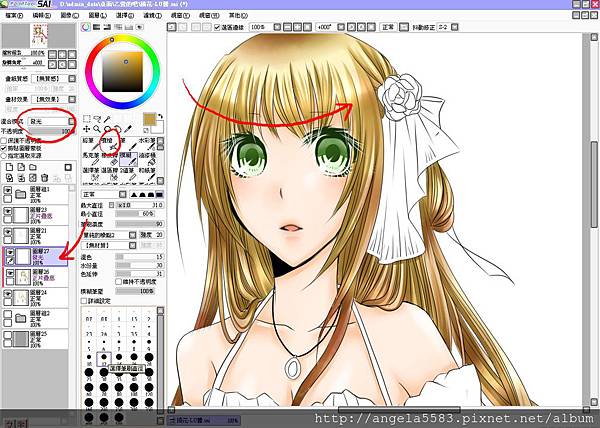This screenshot has height=428, width=600.
Task: Toggle the 指定選取來源 option
Action: pyautogui.click(x=4, y=156)
